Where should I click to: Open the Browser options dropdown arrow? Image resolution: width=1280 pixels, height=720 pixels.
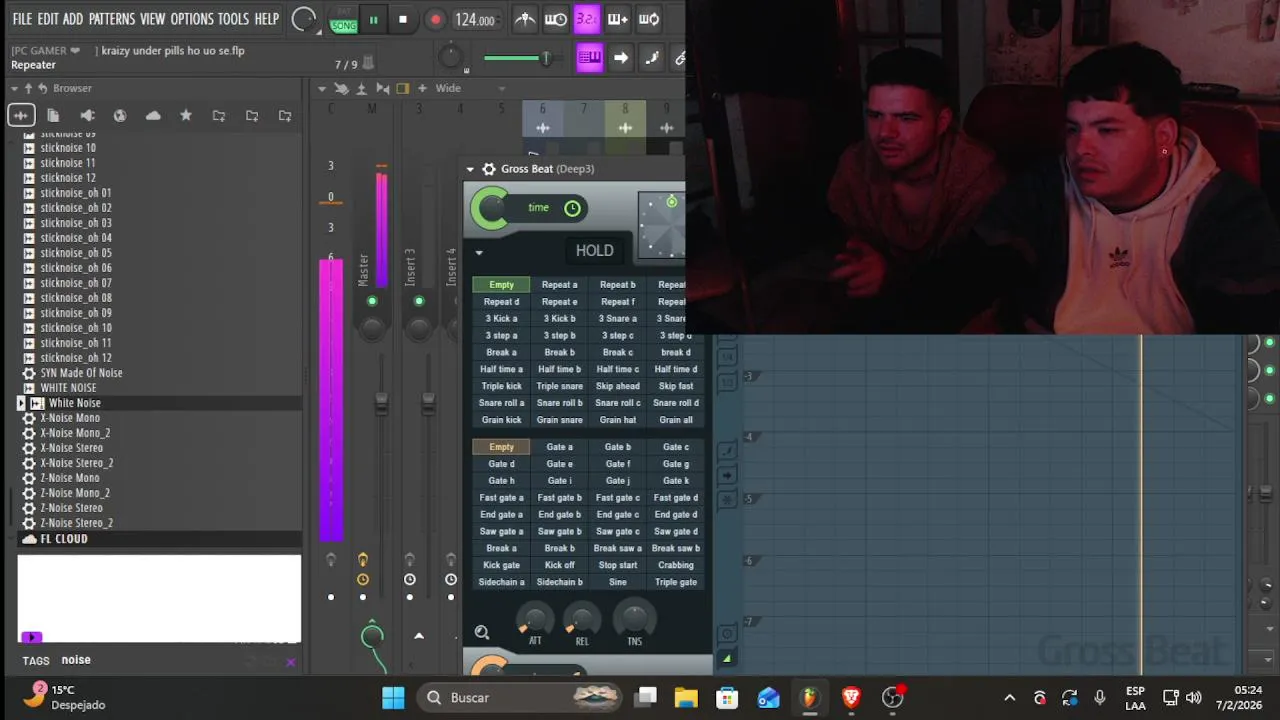[x=14, y=88]
